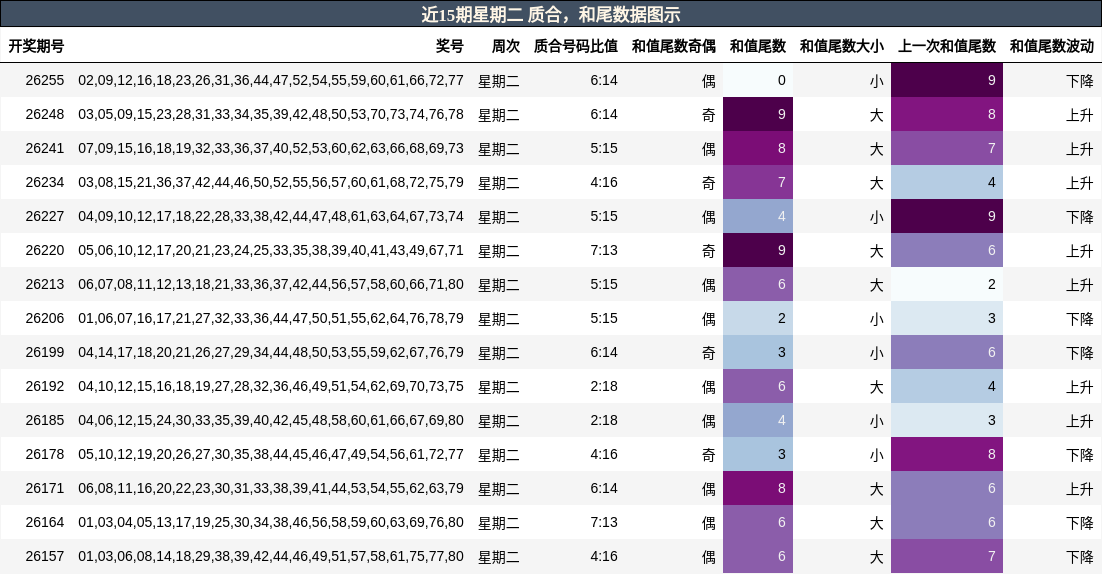Select issue number 26157
The width and height of the screenshot is (1102, 574).
pos(45,556)
